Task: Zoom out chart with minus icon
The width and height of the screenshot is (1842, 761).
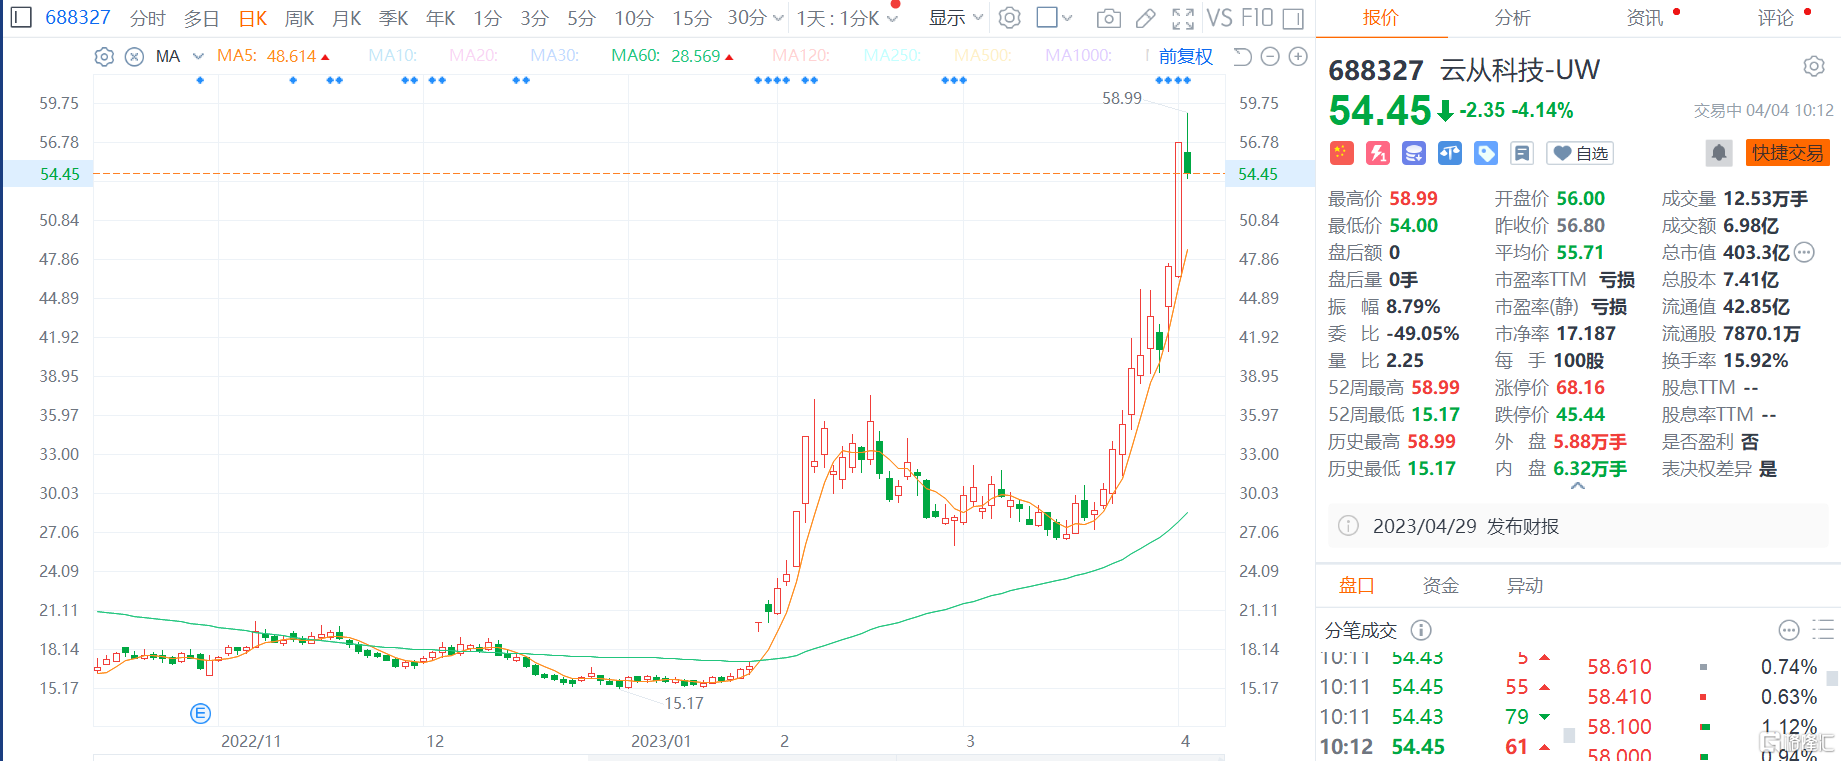Action: (1270, 57)
